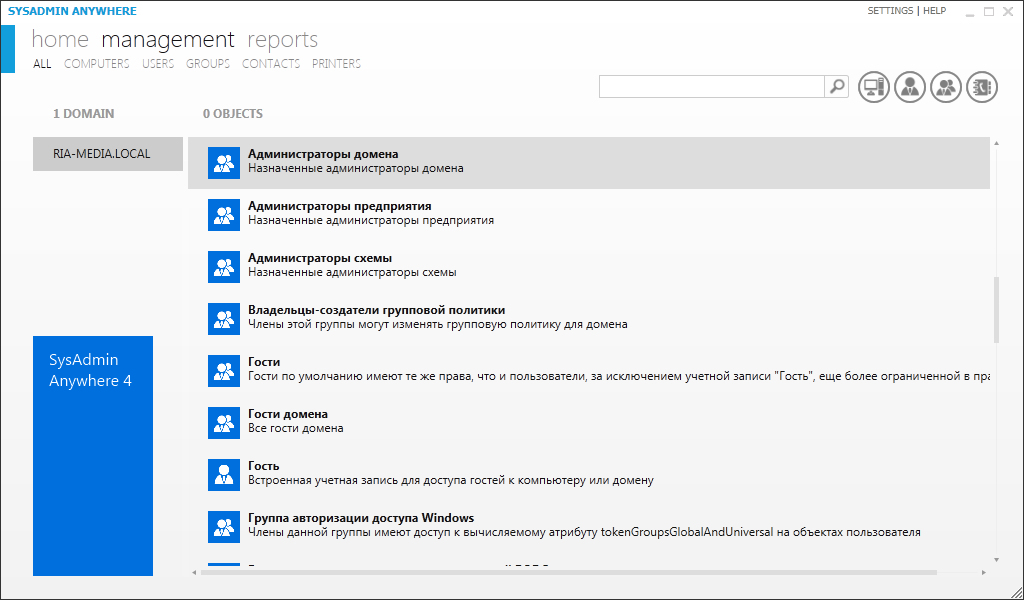
Task: Click the vertical scrollbar down arrow
Action: pos(997,560)
